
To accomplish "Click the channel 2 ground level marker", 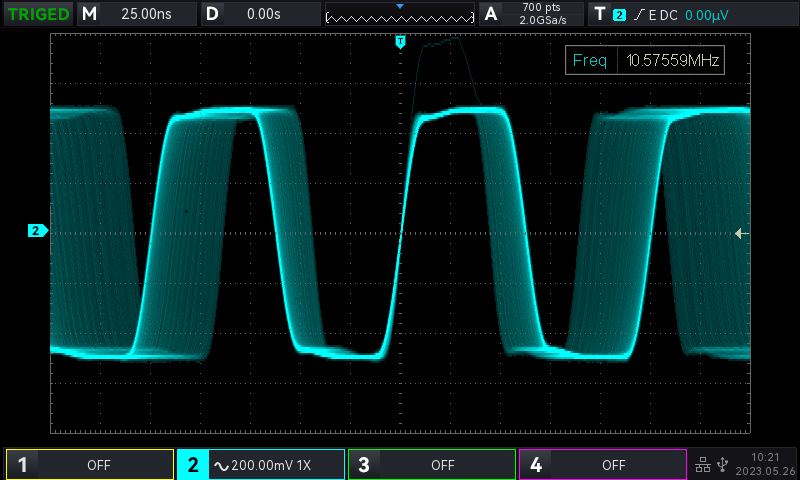I will point(37,231).
